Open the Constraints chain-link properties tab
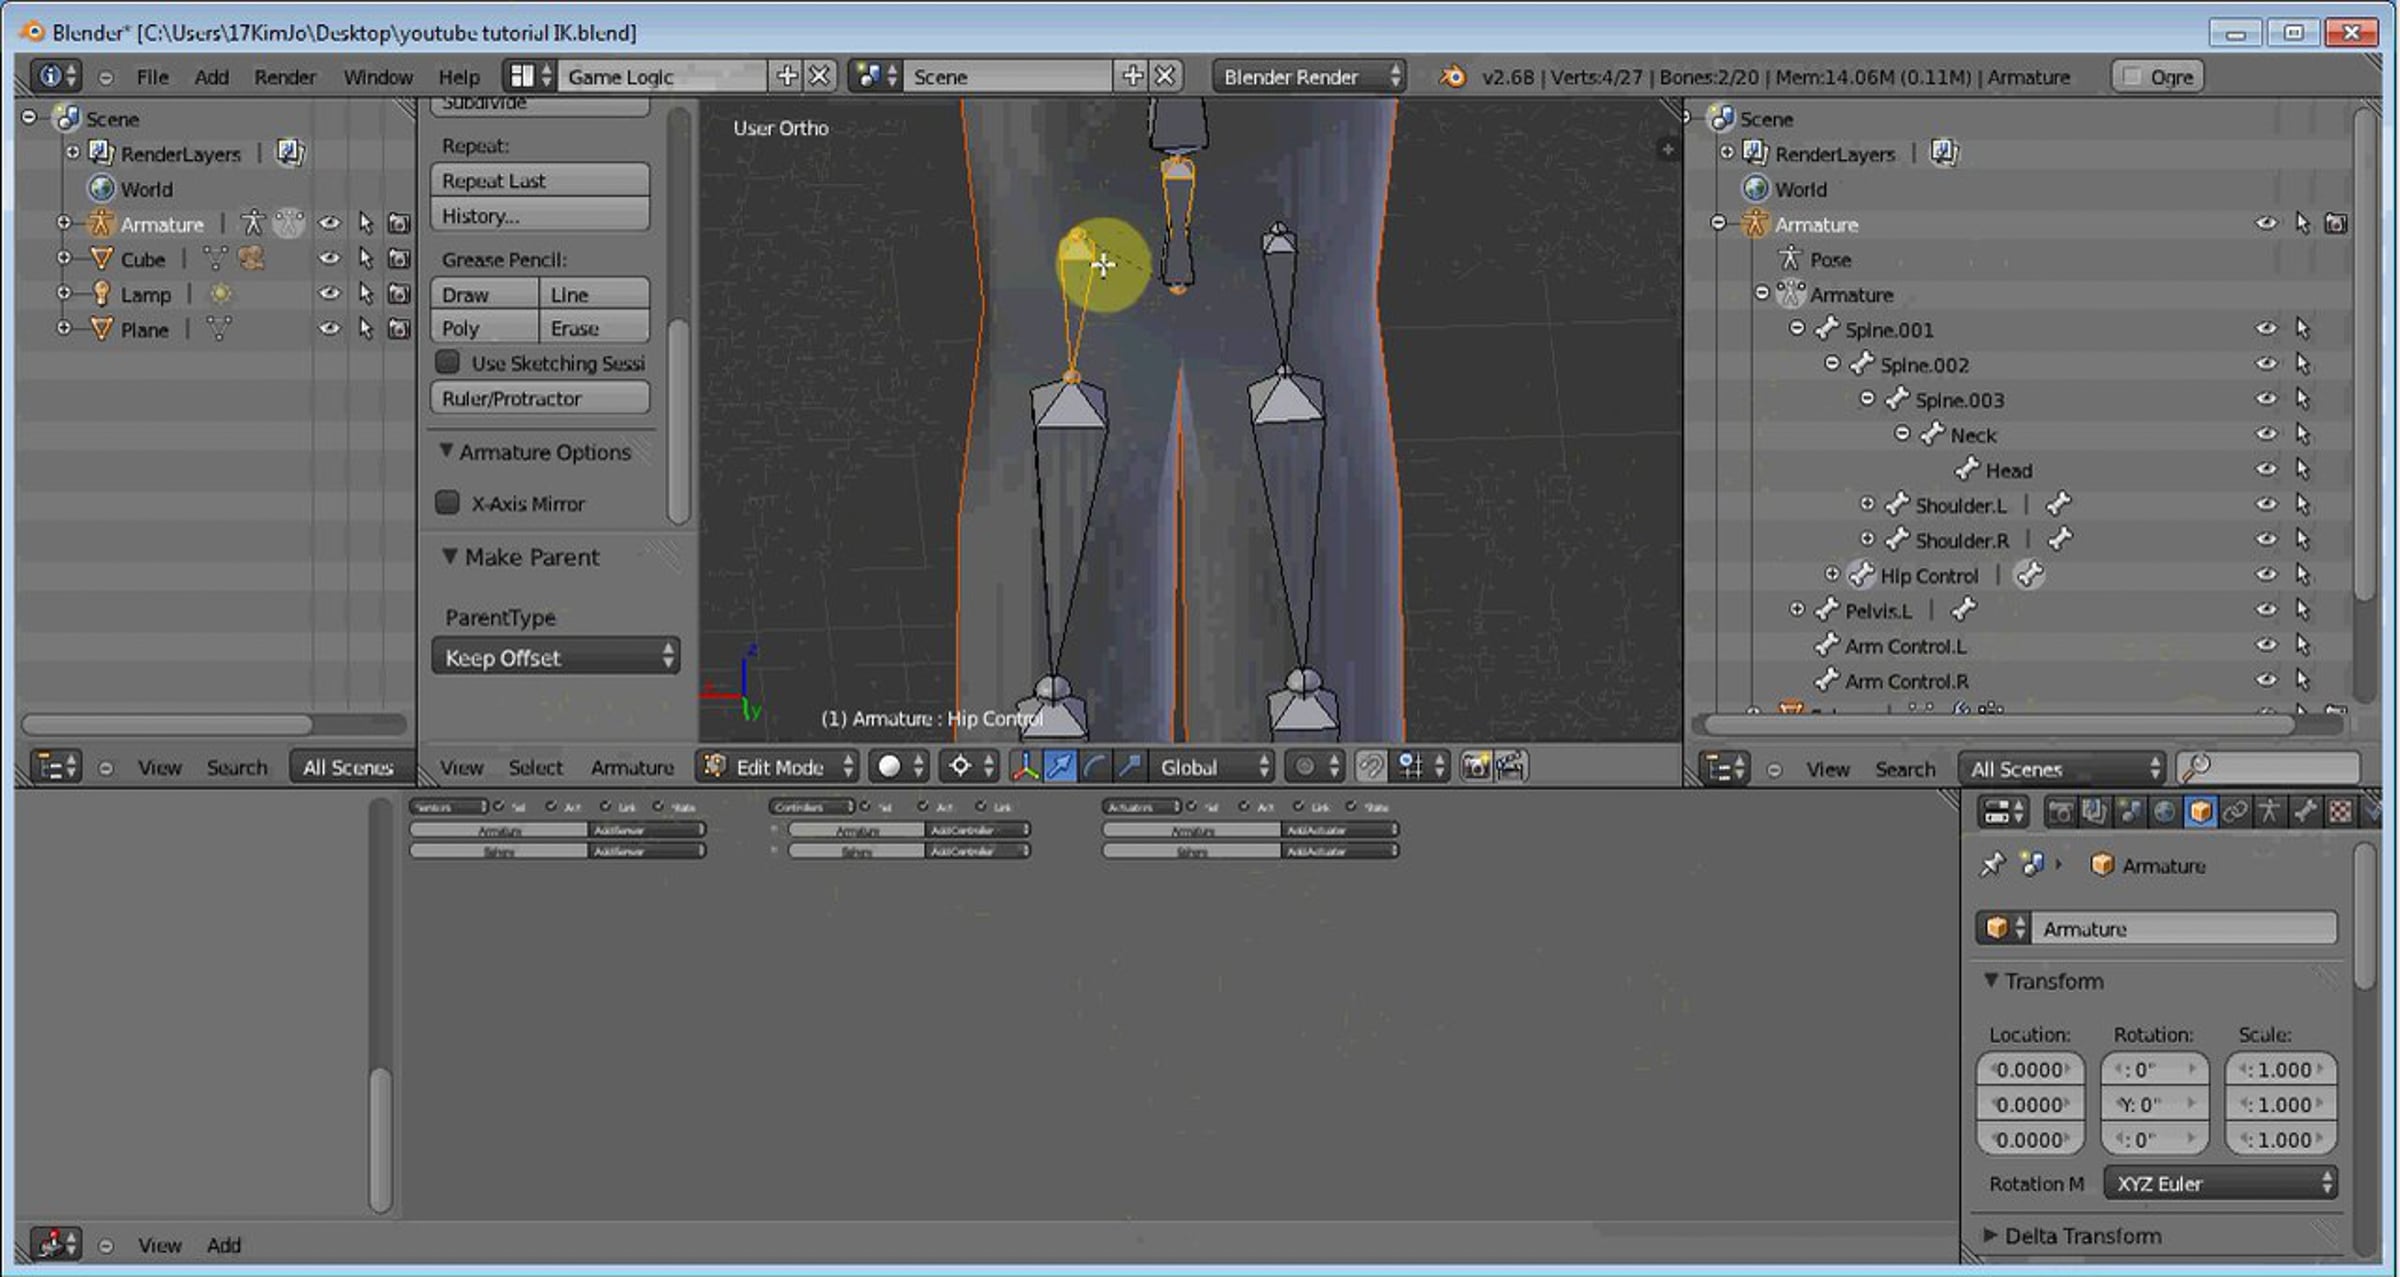 point(2235,811)
